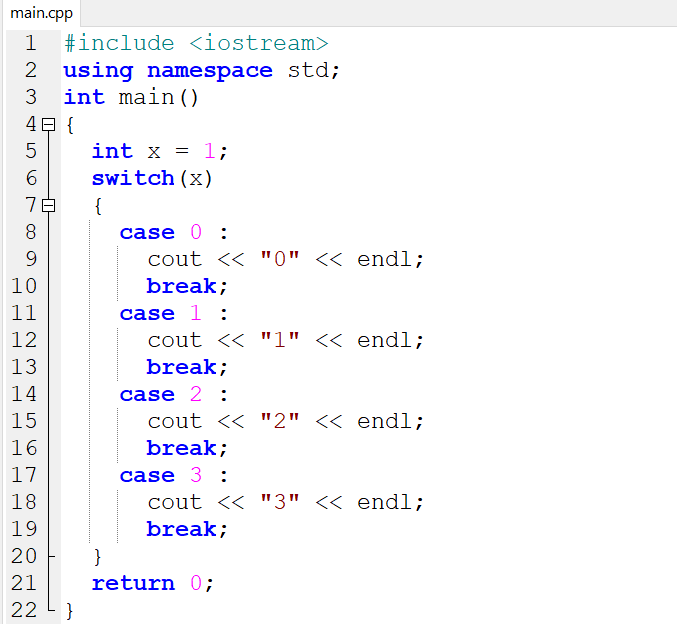Click the switch's opening brace on line 7

point(98,206)
